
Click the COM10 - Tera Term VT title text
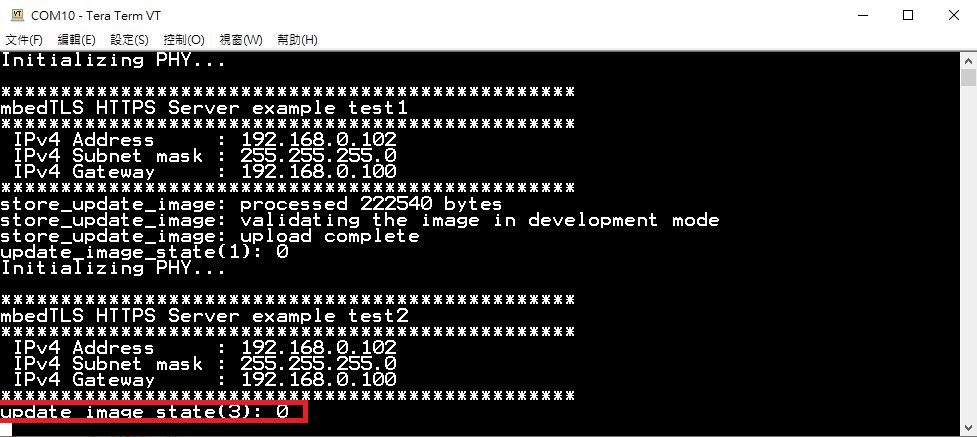pyautogui.click(x=95, y=16)
